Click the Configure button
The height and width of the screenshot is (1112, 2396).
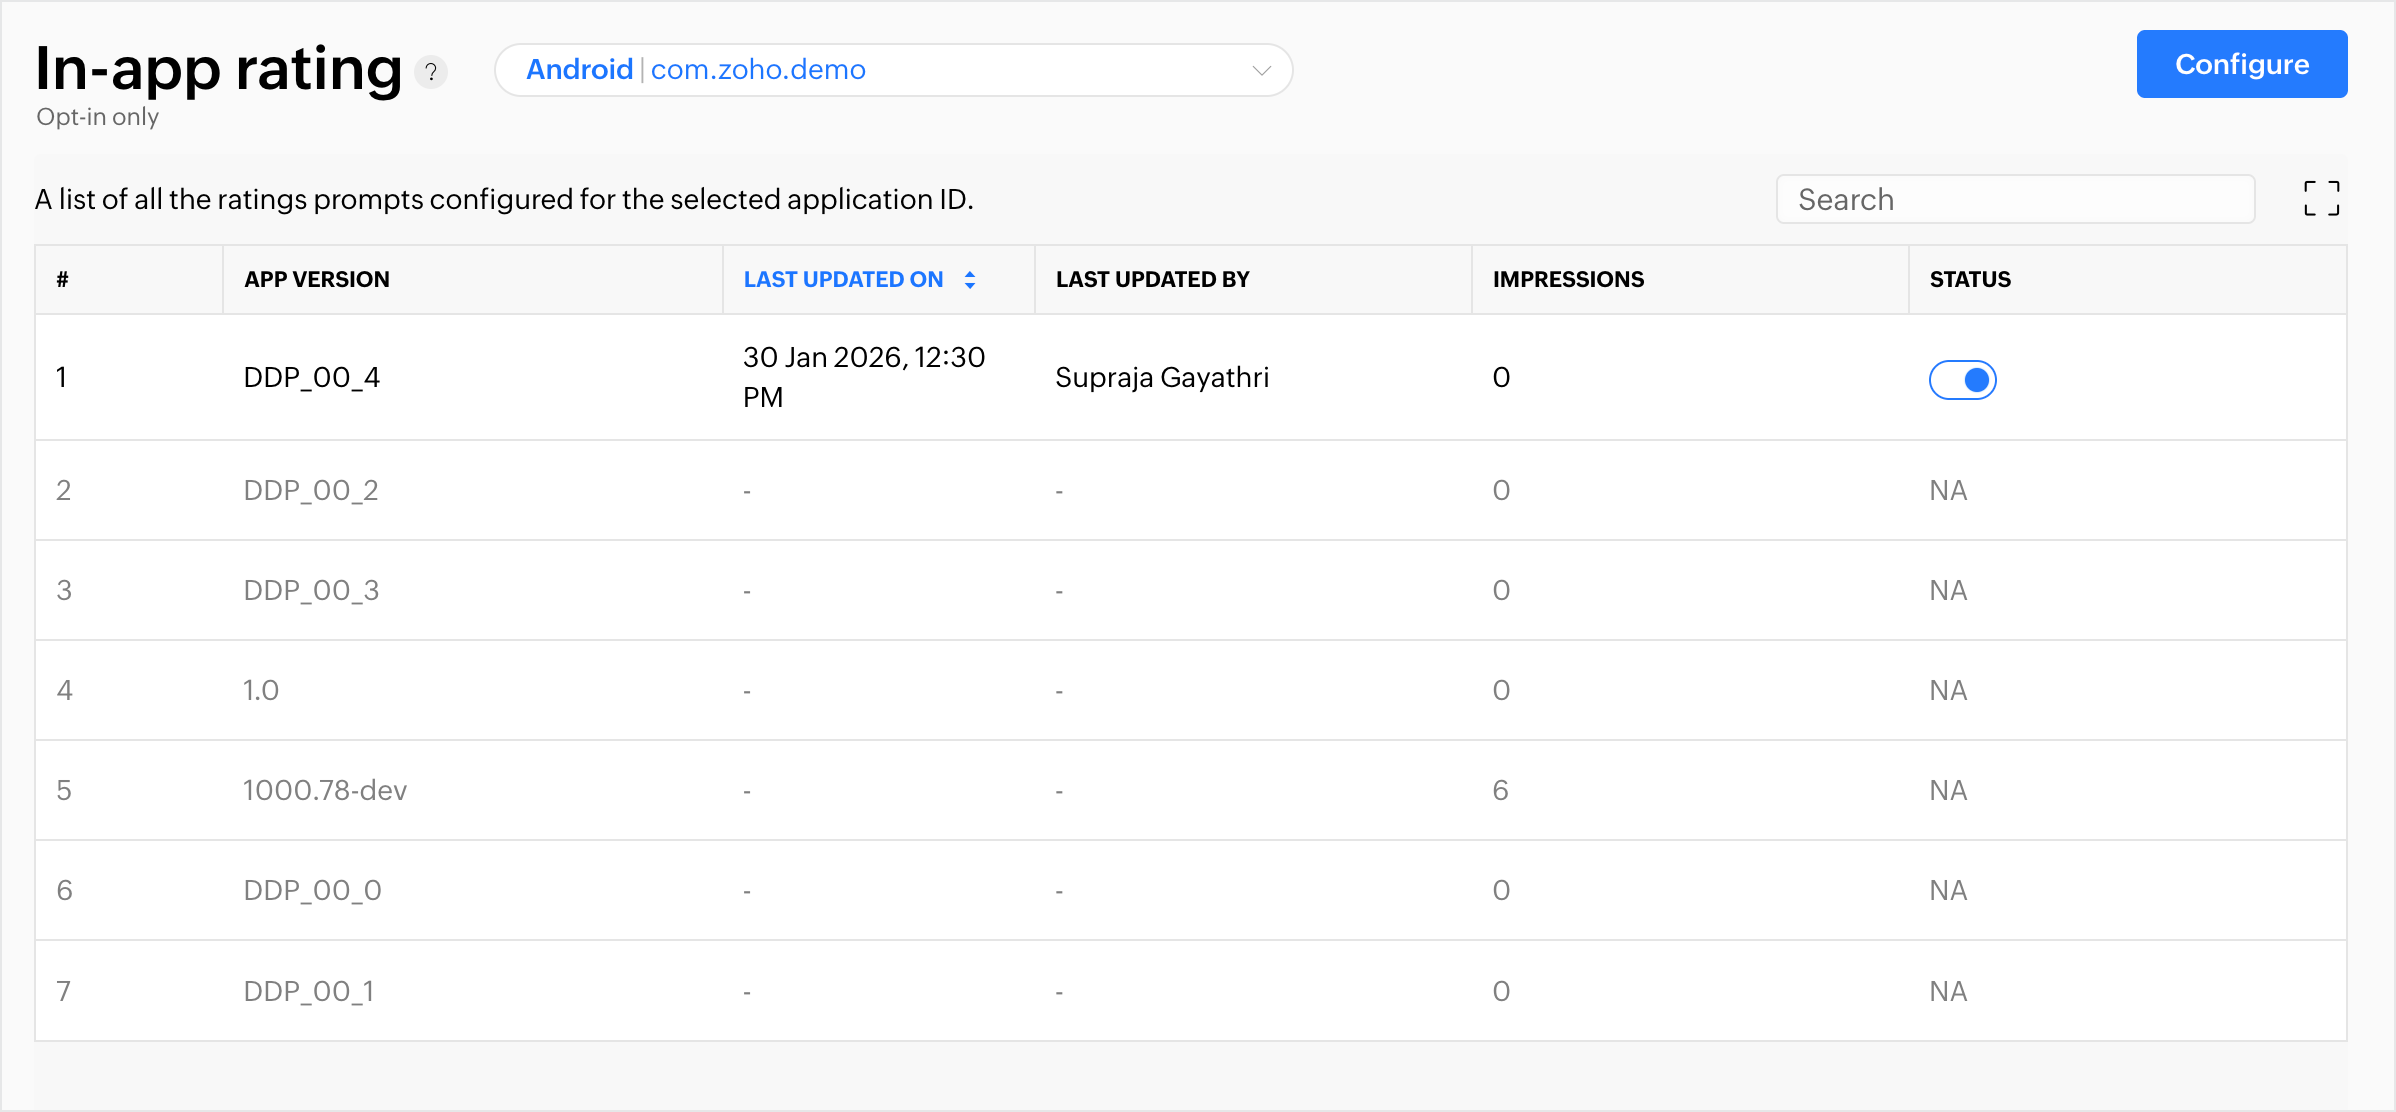pyautogui.click(x=2241, y=64)
